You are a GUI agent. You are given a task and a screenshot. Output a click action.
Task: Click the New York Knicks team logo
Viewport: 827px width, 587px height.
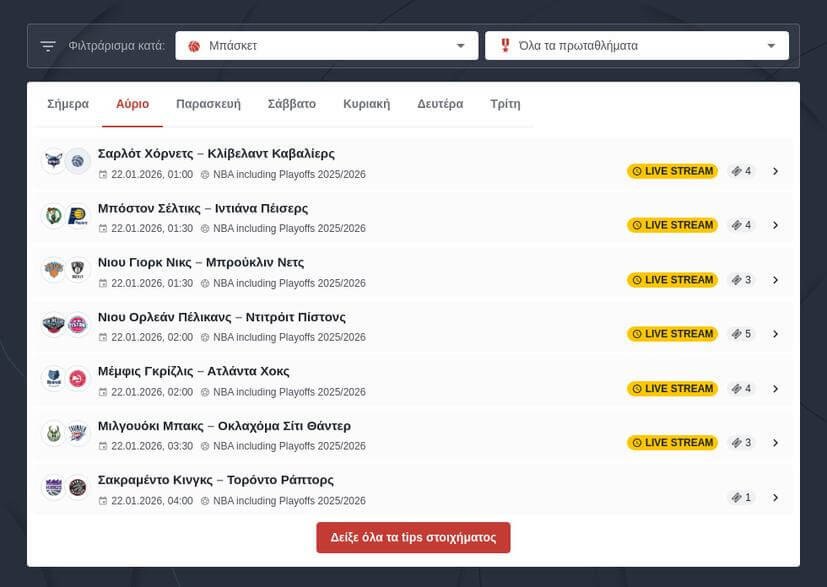(x=53, y=270)
